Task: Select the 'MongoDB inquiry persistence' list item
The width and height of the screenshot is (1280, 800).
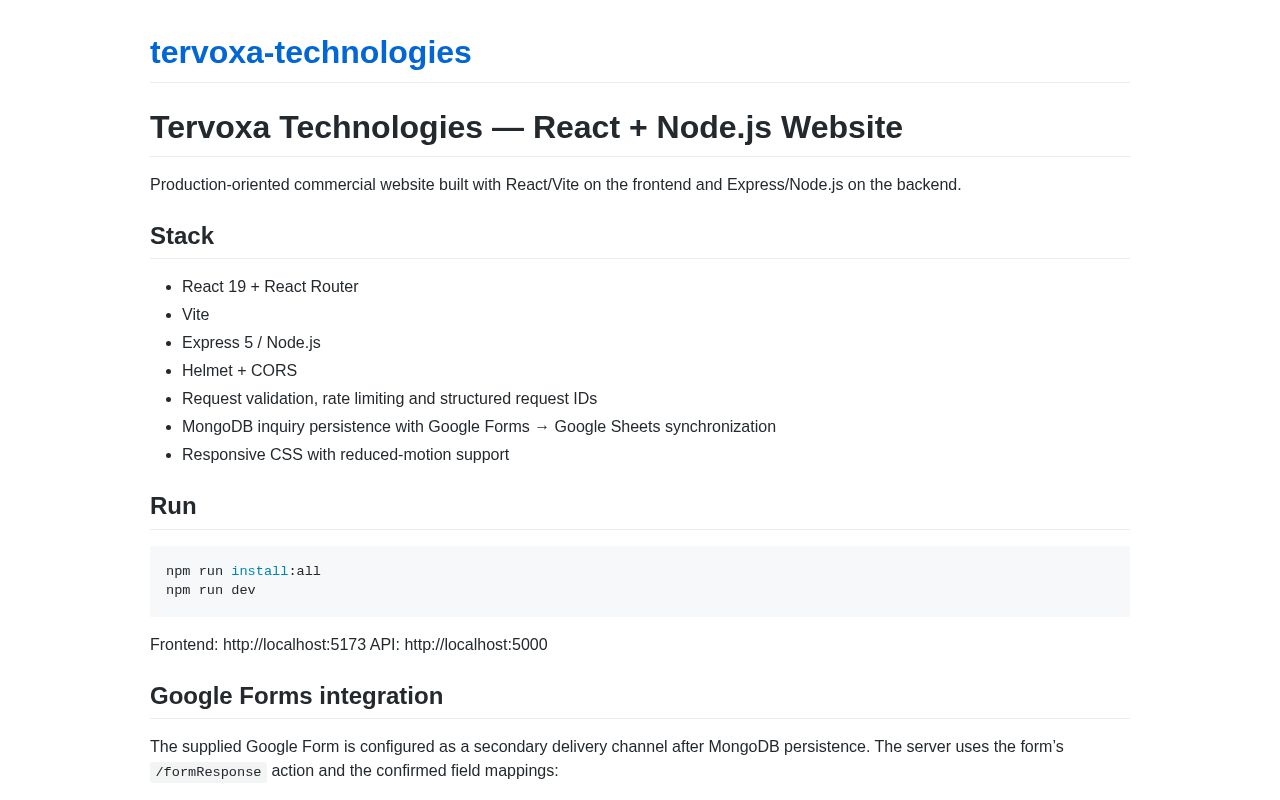Action: point(479,427)
